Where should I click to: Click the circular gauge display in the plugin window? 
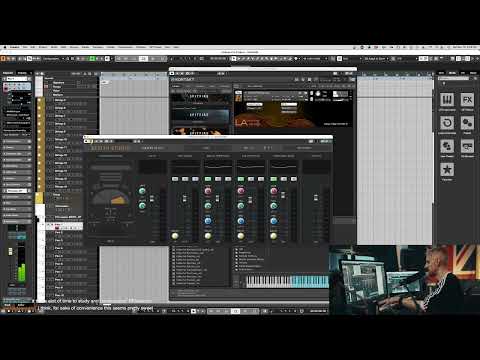[x=110, y=197]
